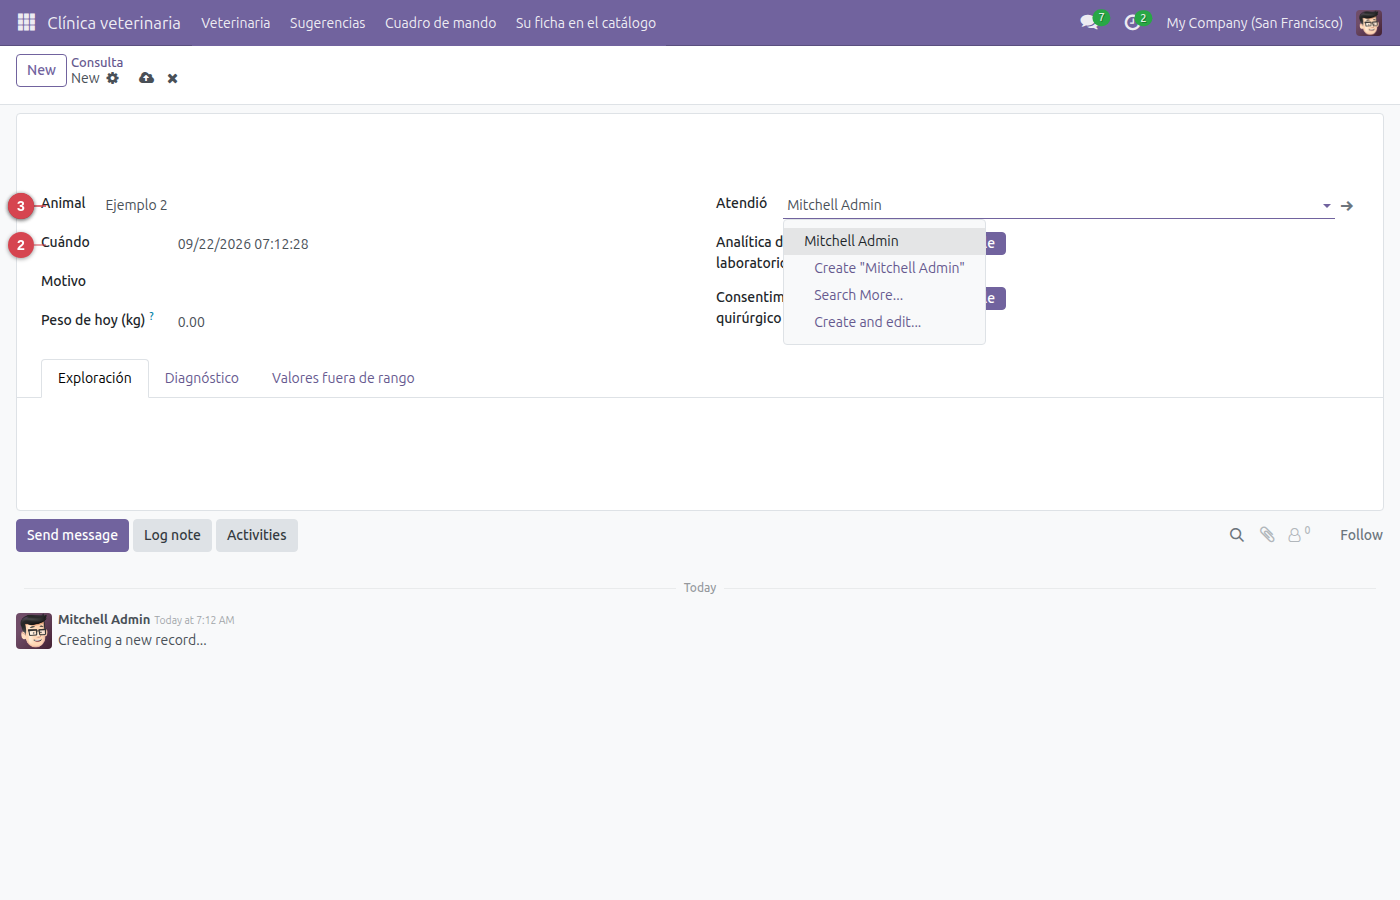Click the Log note button
Screen dimensions: 1400x900
172,535
